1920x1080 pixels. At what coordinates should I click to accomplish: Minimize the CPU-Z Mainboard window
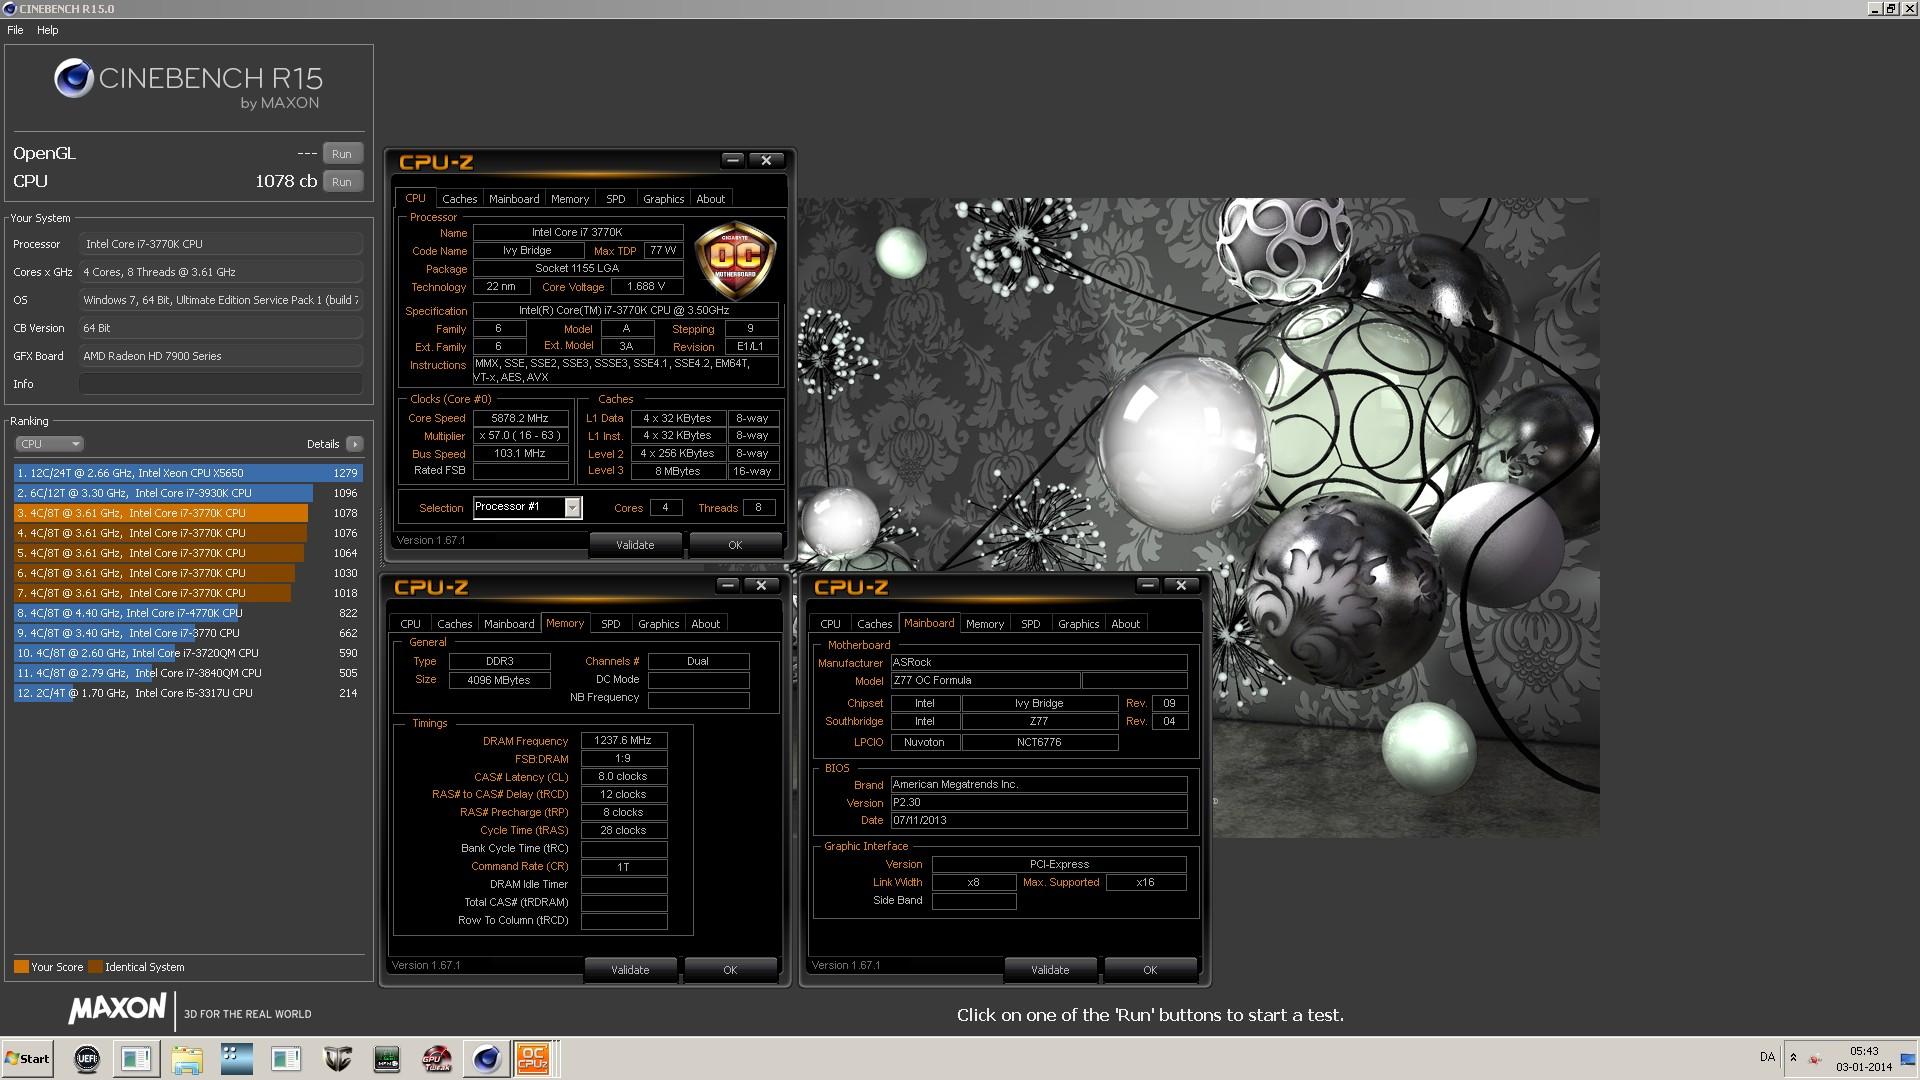coord(1148,585)
